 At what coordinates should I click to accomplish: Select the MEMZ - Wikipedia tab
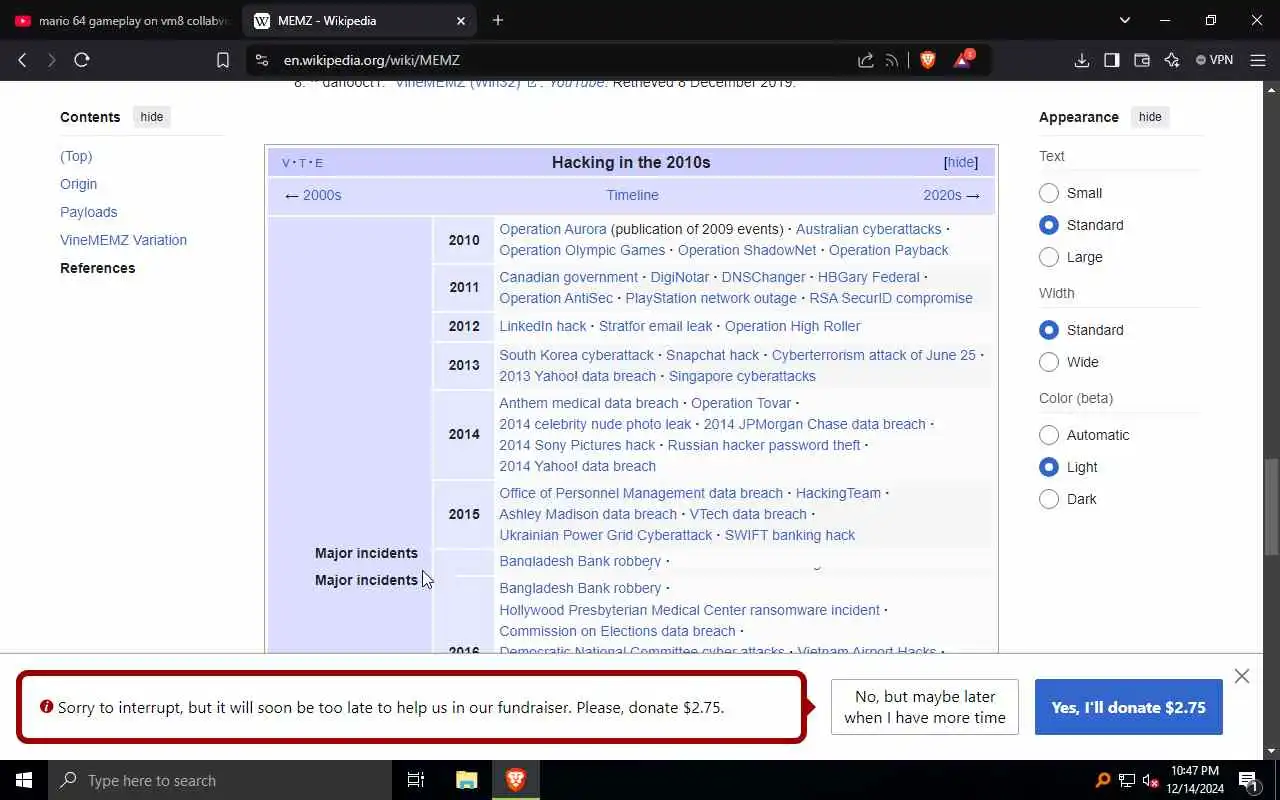(x=360, y=20)
